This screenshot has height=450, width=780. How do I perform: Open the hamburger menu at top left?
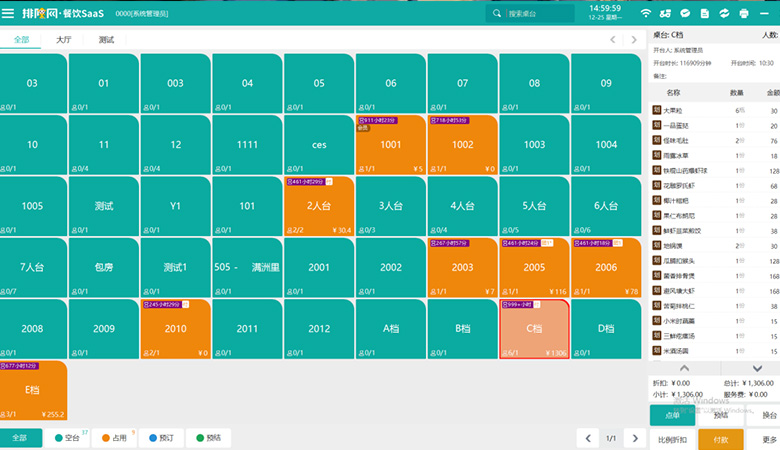pos(9,13)
